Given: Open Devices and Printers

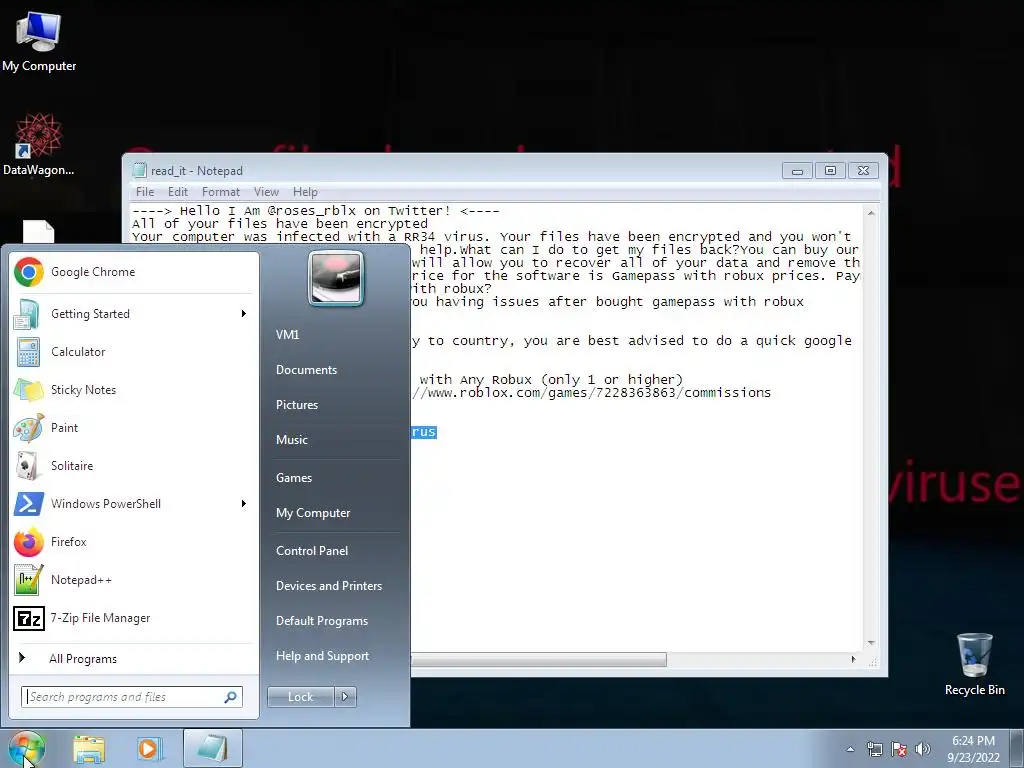Looking at the screenshot, I should [328, 586].
